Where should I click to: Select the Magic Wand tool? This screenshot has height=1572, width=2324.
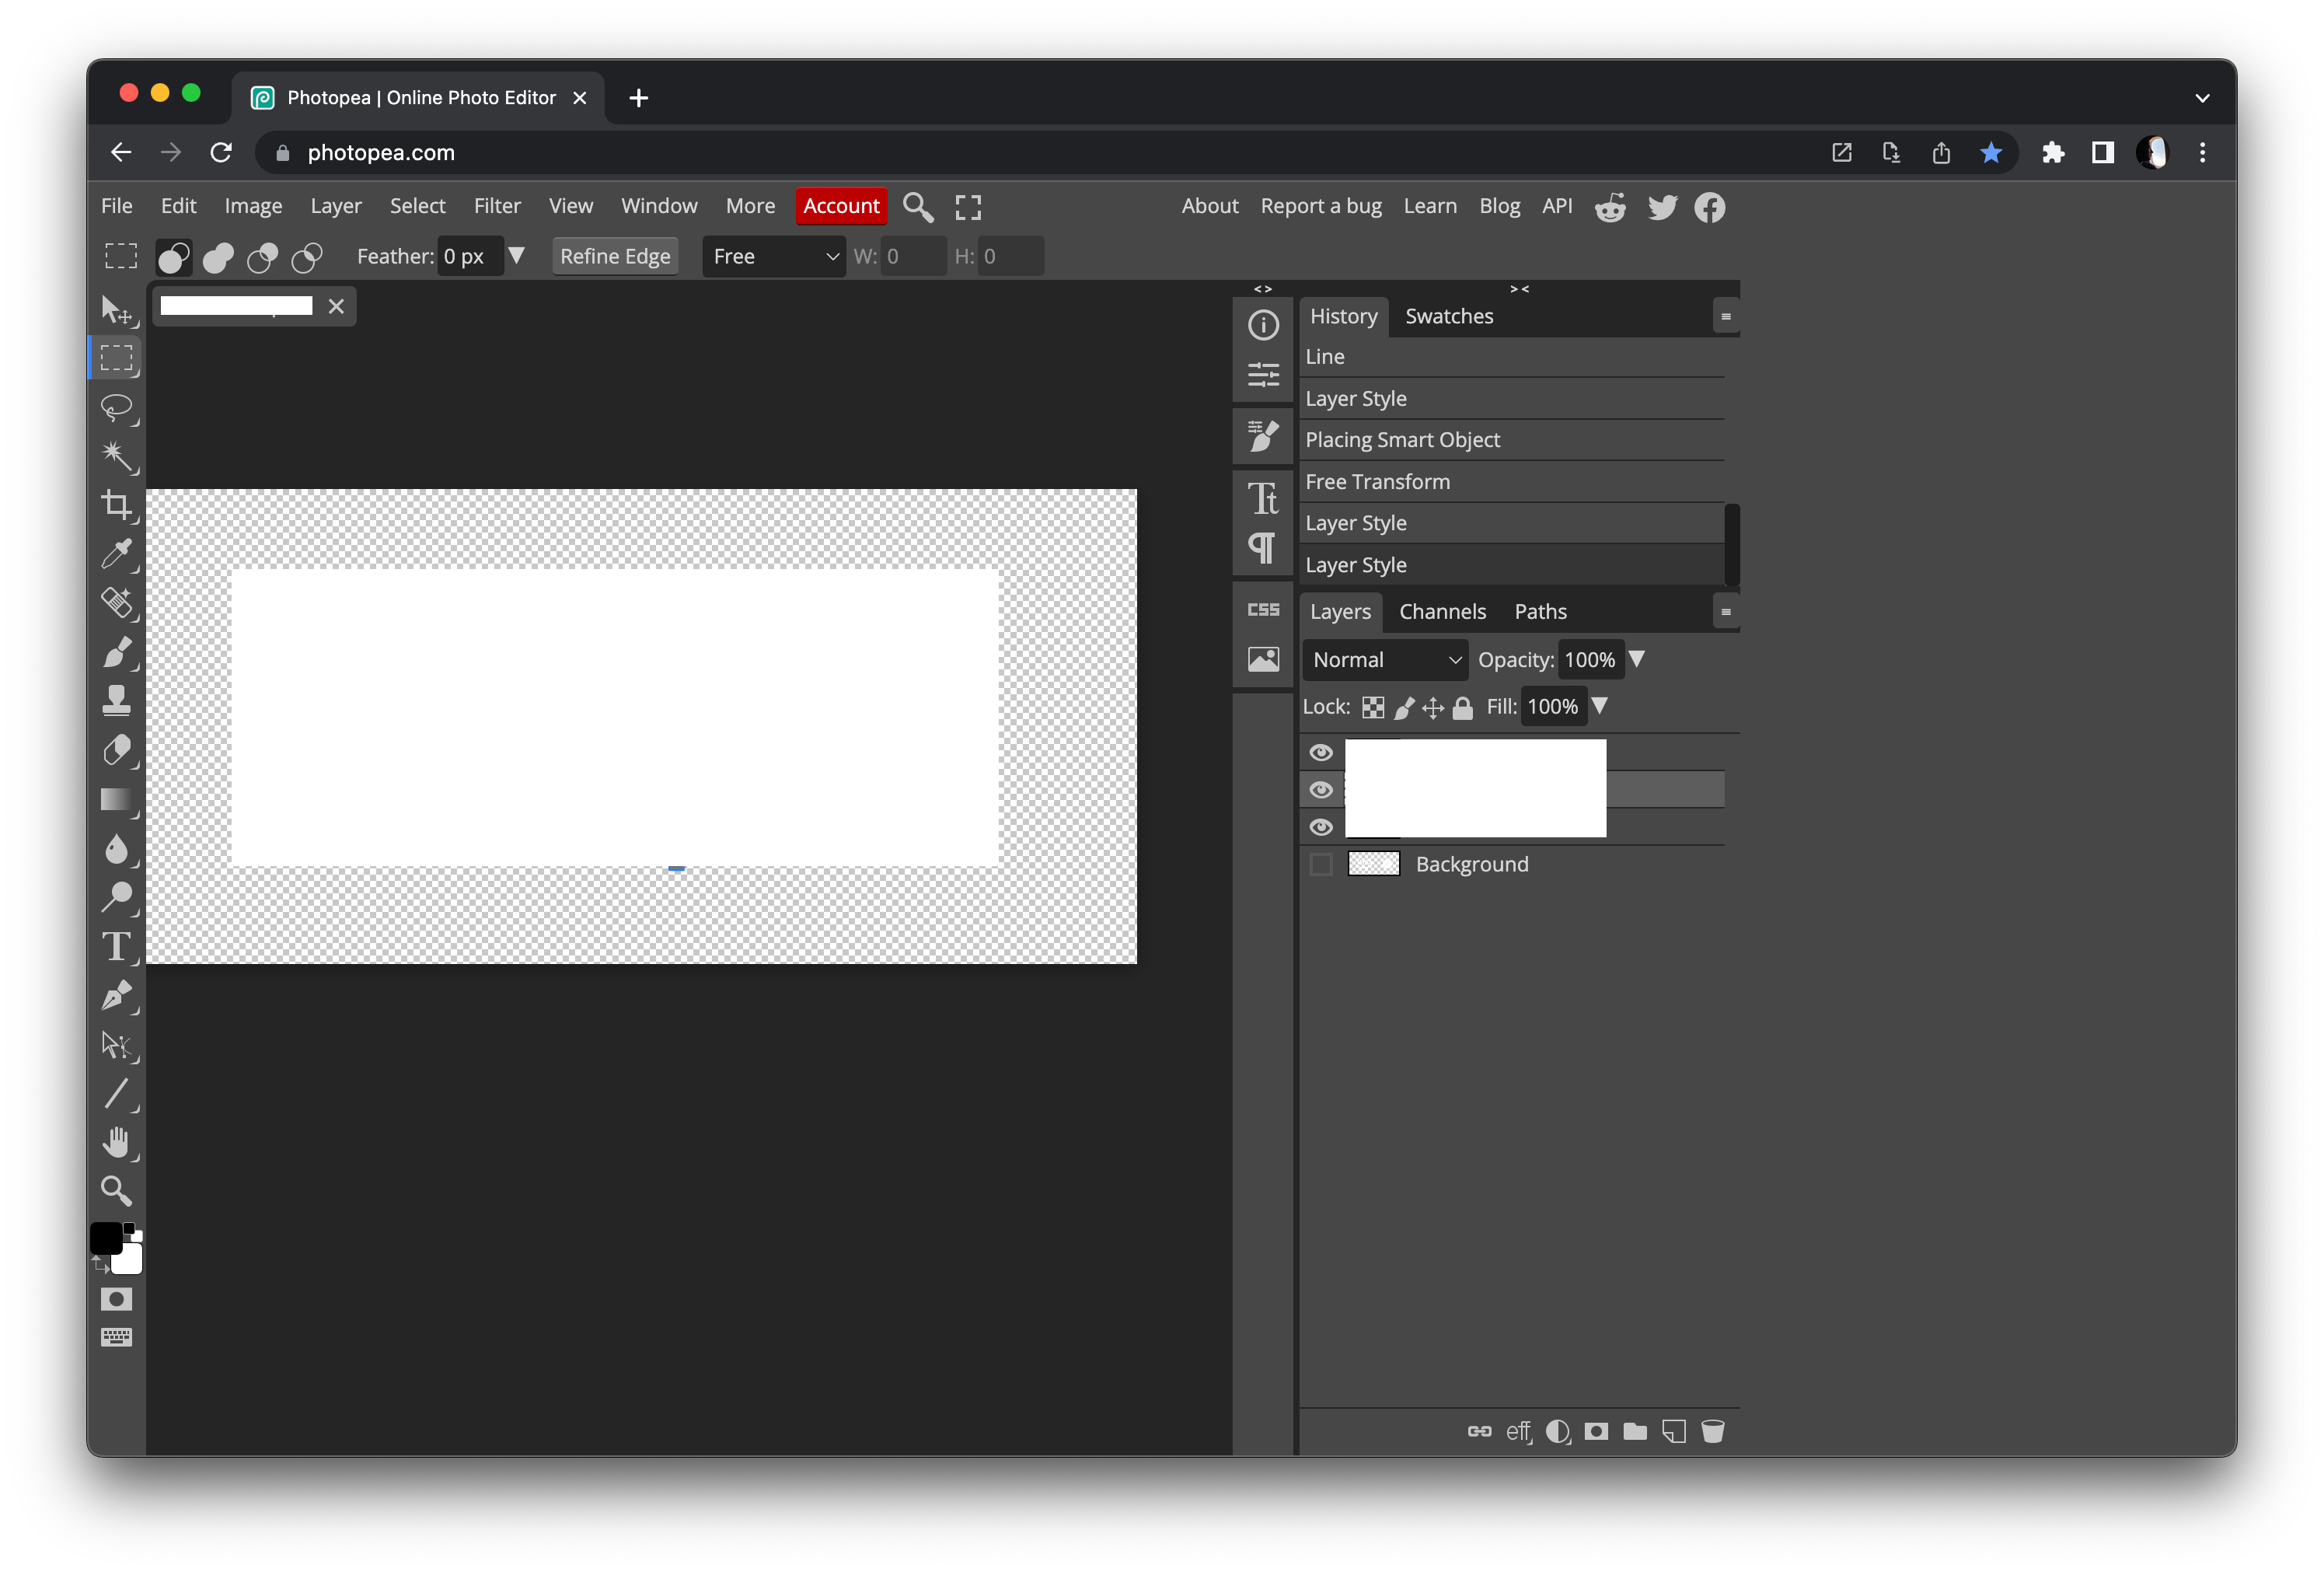pos(118,457)
